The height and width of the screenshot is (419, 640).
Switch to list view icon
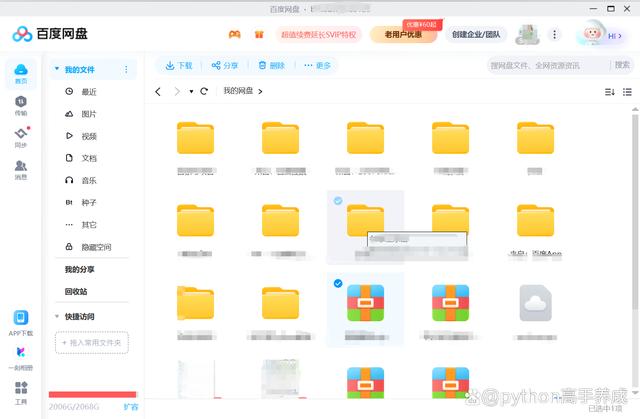tap(627, 92)
